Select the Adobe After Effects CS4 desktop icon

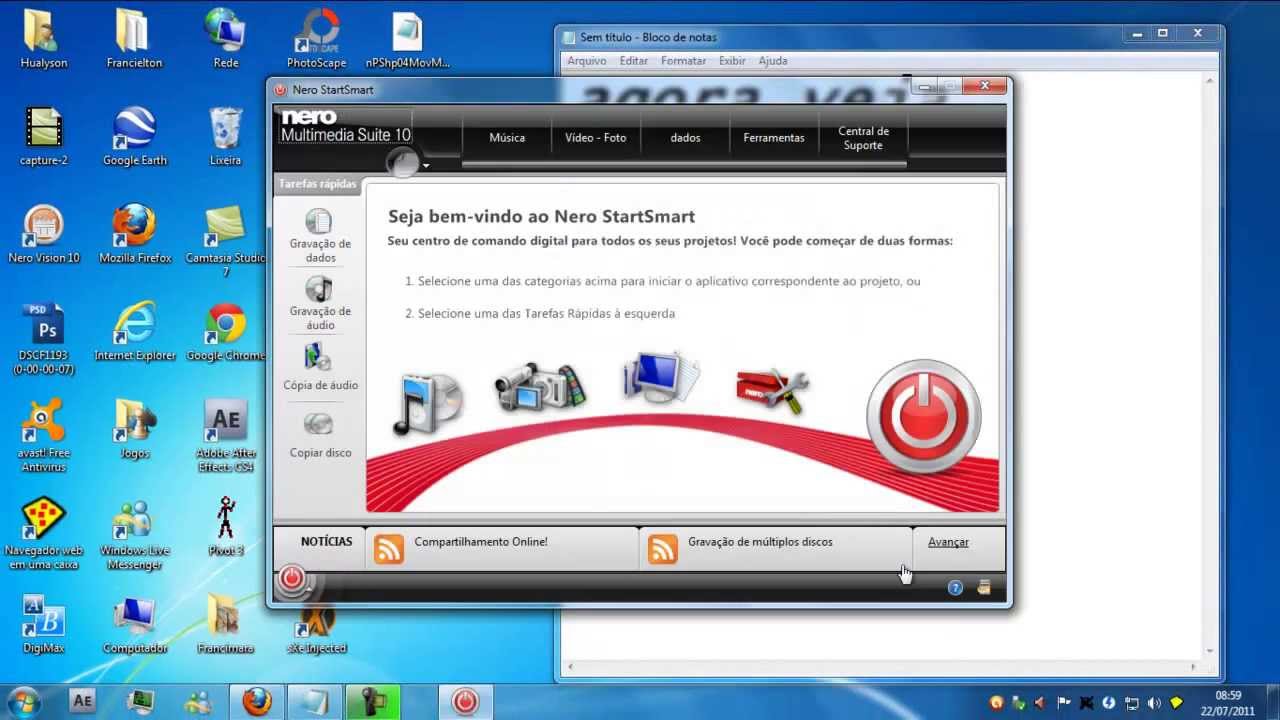coord(226,437)
